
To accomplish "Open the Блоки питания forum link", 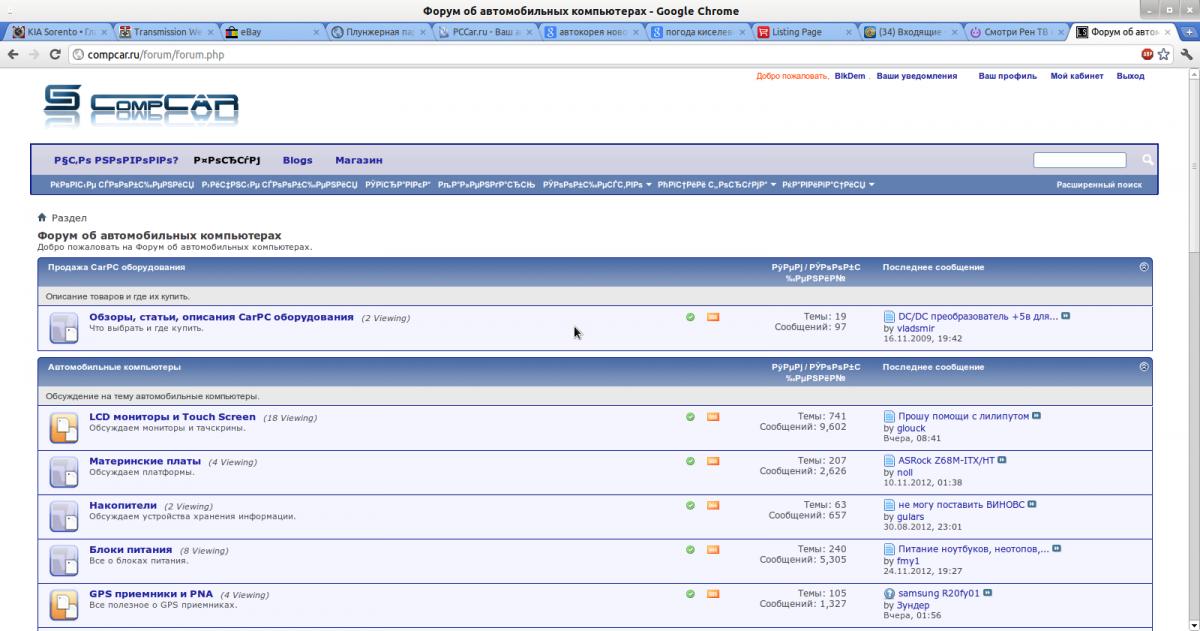I will coord(130,550).
